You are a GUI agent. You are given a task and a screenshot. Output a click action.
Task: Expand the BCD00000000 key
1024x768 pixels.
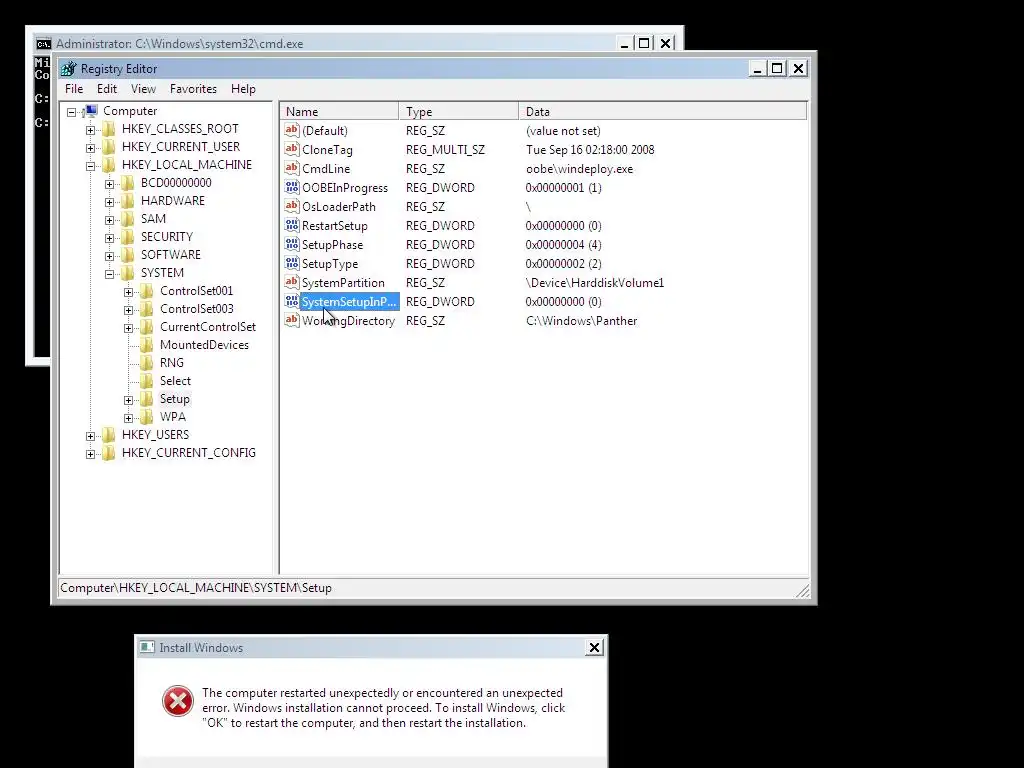[x=109, y=184]
